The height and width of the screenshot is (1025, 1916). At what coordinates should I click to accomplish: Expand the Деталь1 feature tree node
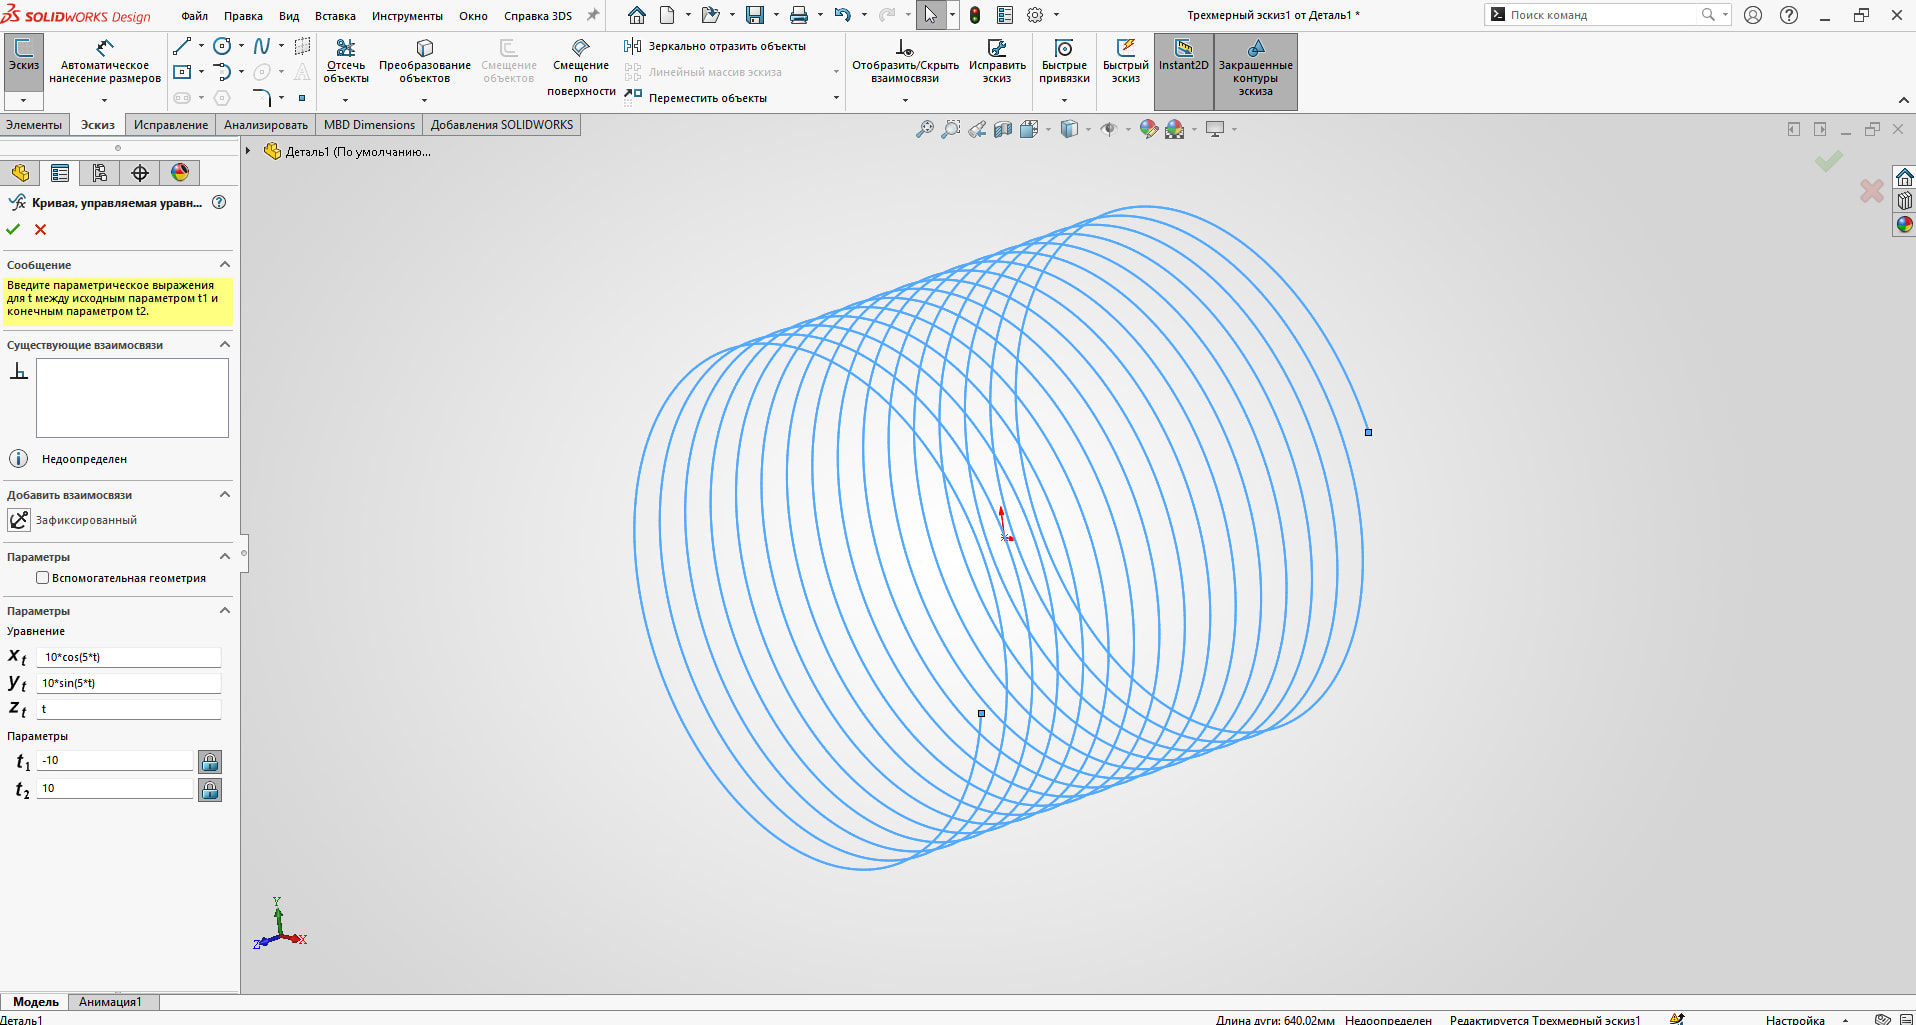point(248,151)
